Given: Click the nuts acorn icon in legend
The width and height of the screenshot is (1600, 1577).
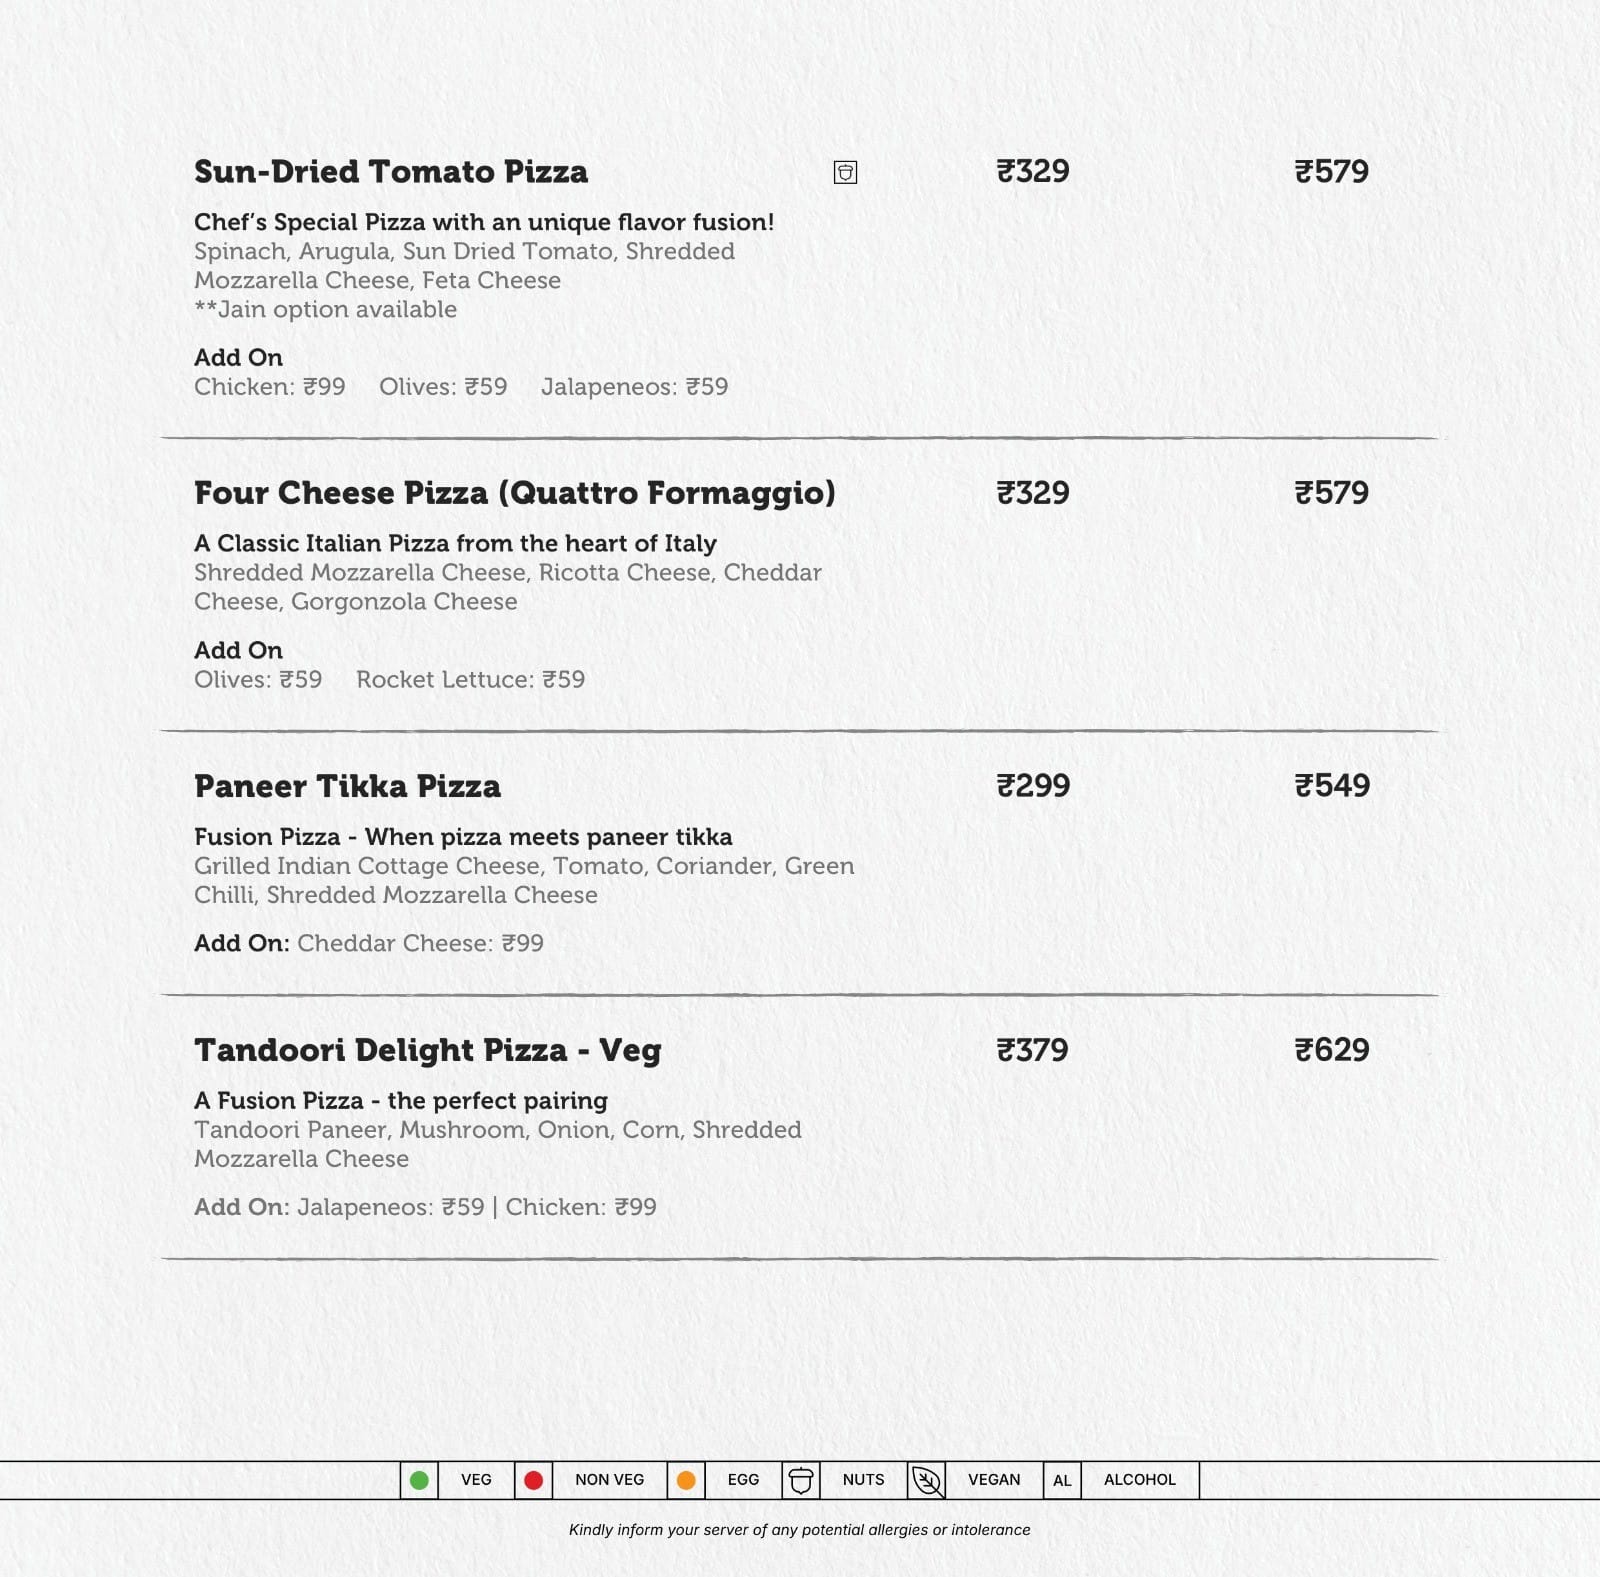Looking at the screenshot, I should click(x=800, y=1480).
